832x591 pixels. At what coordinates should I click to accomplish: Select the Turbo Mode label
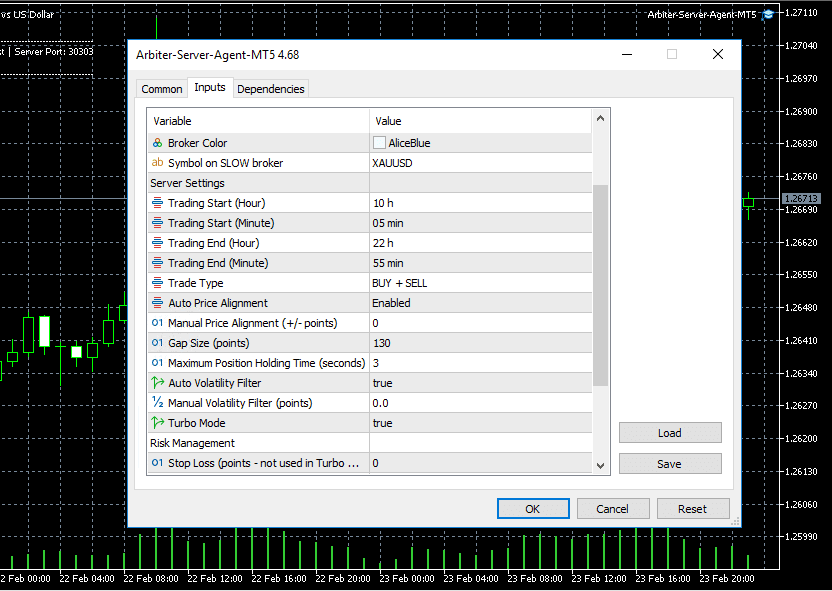(196, 423)
